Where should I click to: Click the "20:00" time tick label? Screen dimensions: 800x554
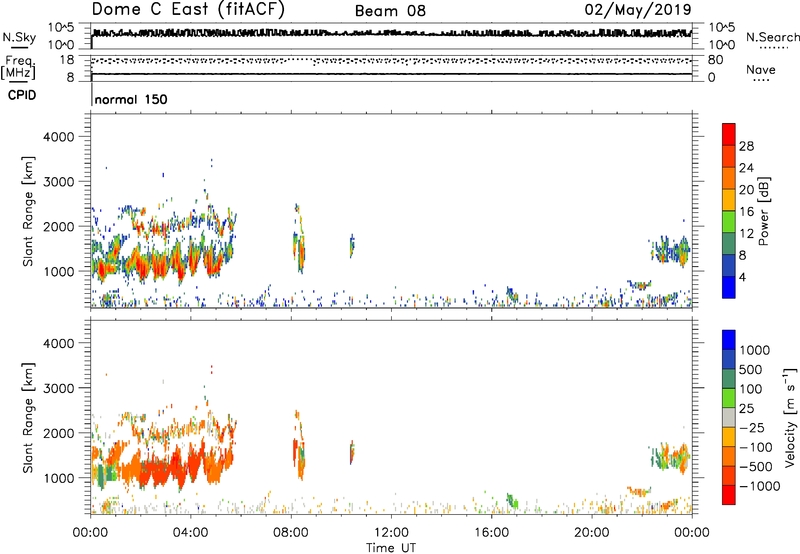(x=591, y=533)
